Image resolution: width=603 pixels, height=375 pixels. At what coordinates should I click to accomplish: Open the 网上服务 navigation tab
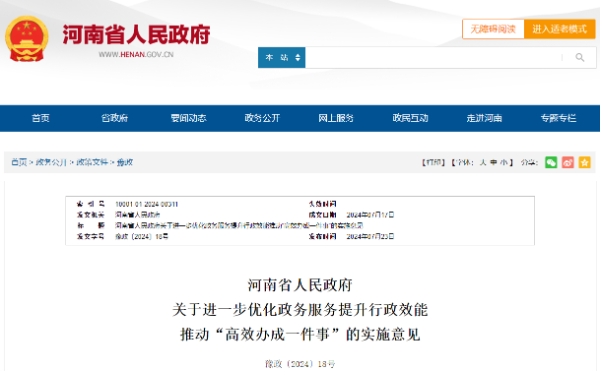pyautogui.click(x=336, y=118)
